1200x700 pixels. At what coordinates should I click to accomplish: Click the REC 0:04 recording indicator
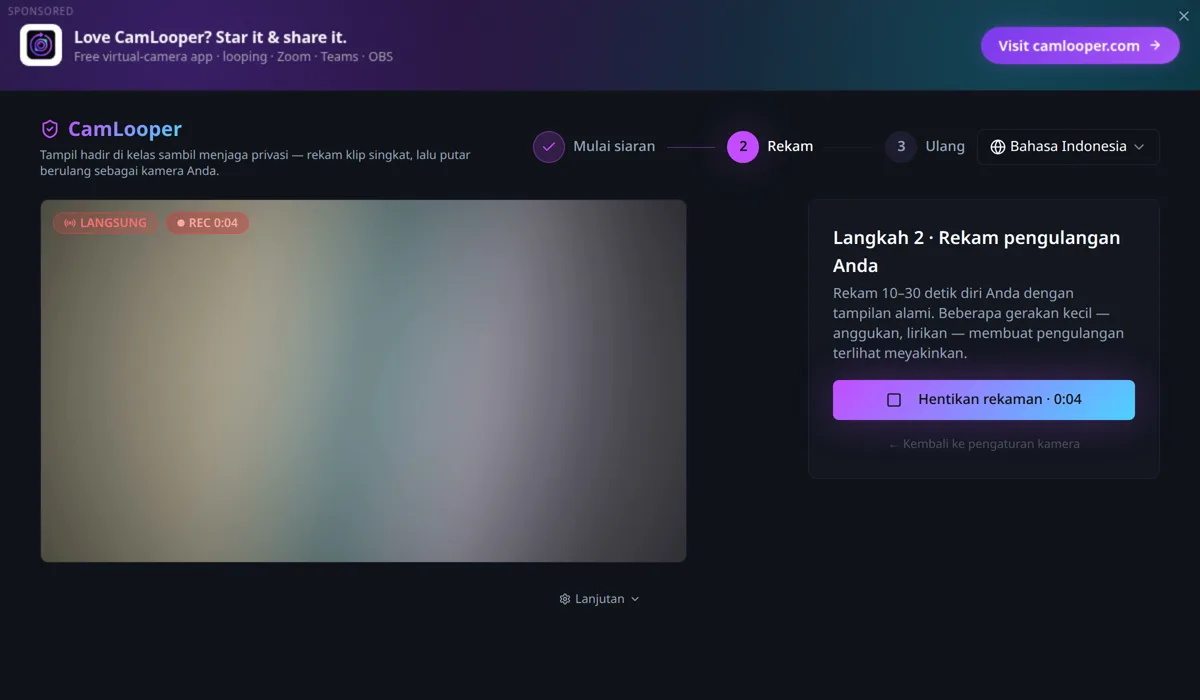[x=207, y=223]
